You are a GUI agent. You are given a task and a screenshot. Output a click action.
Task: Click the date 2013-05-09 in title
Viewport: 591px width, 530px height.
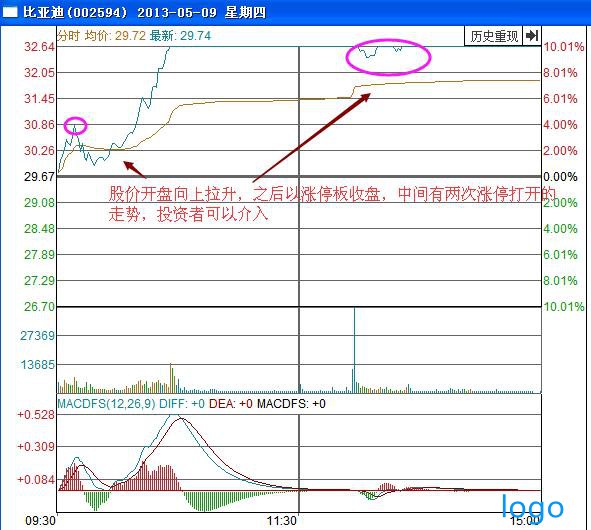tap(177, 12)
